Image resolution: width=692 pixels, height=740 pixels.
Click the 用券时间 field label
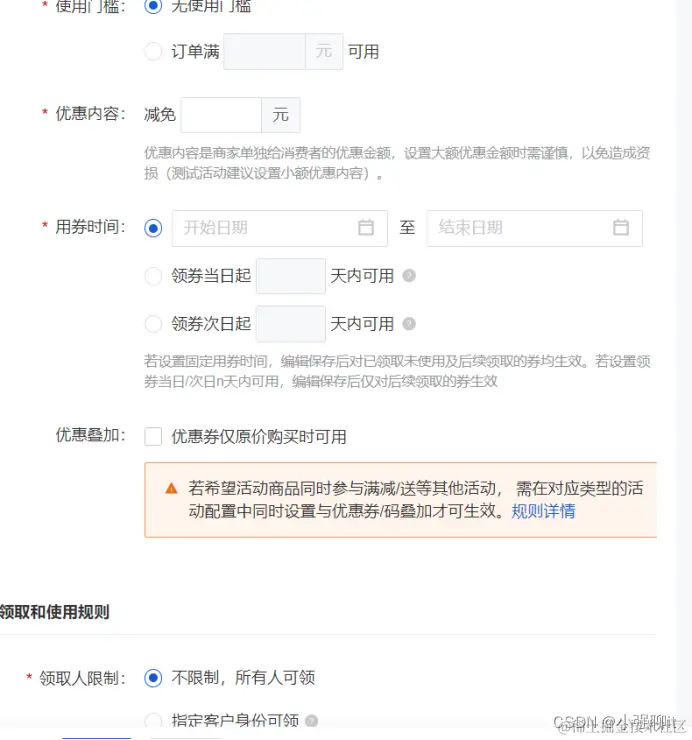(x=90, y=227)
